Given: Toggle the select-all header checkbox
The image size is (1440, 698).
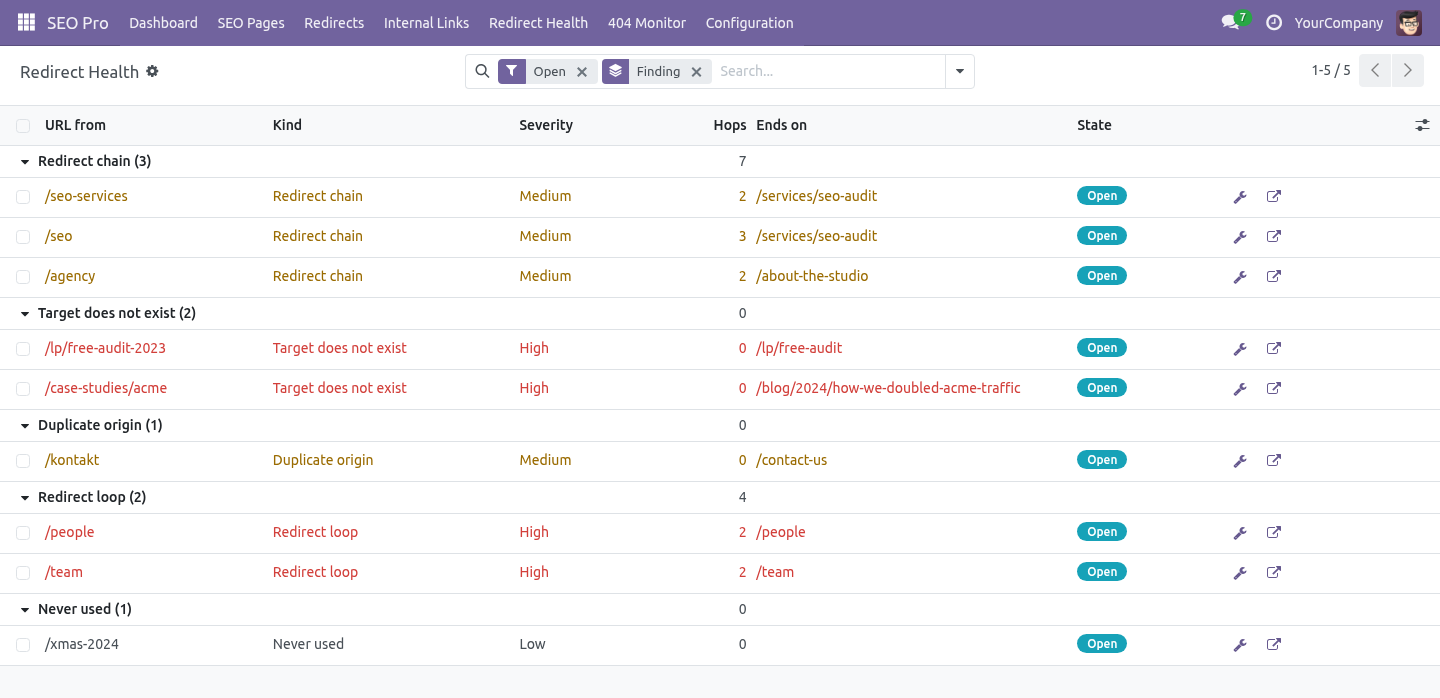Looking at the screenshot, I should [23, 126].
